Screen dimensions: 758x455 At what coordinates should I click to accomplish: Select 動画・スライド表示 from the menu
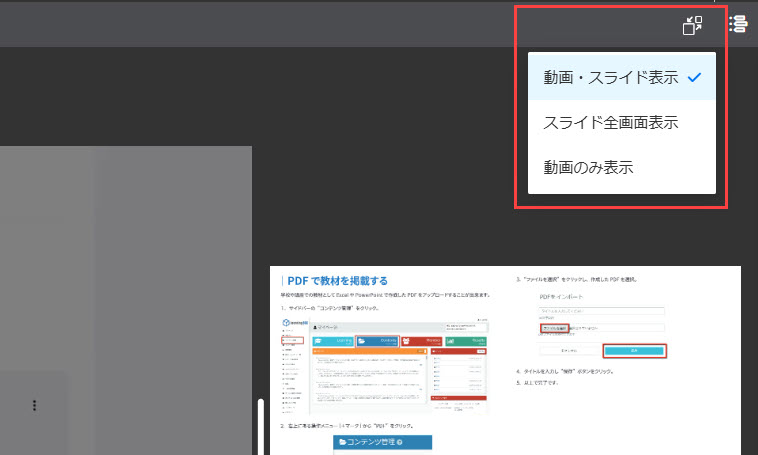pyautogui.click(x=610, y=77)
